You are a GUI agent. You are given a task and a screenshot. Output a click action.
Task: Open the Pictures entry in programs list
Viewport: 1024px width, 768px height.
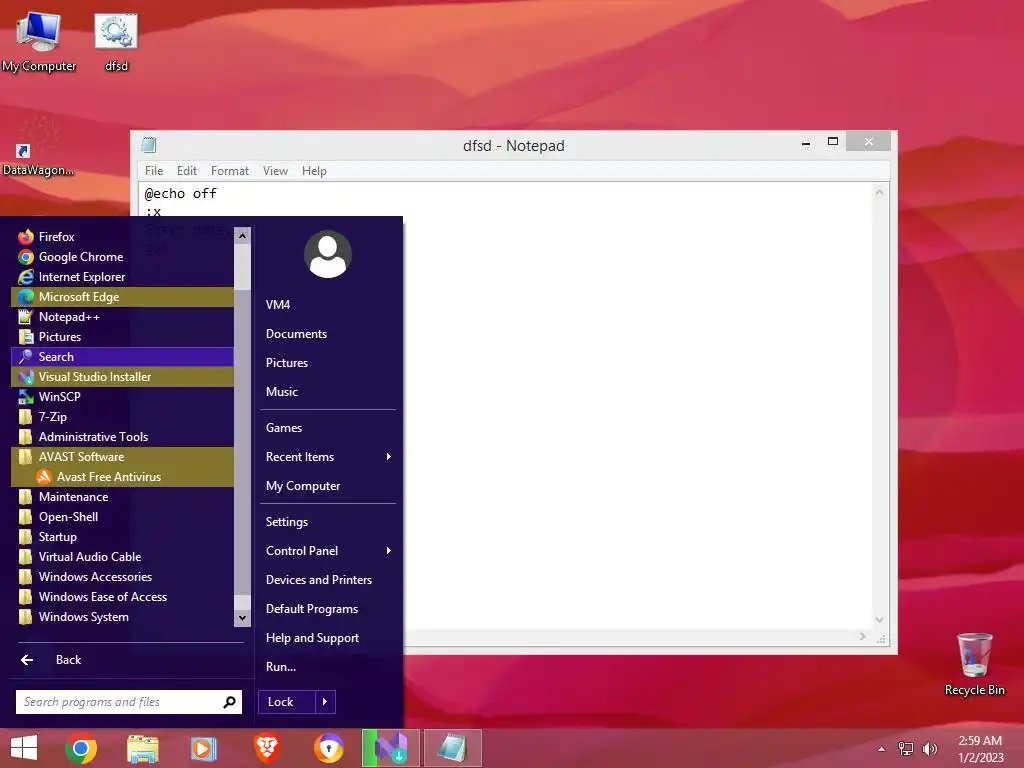point(122,337)
